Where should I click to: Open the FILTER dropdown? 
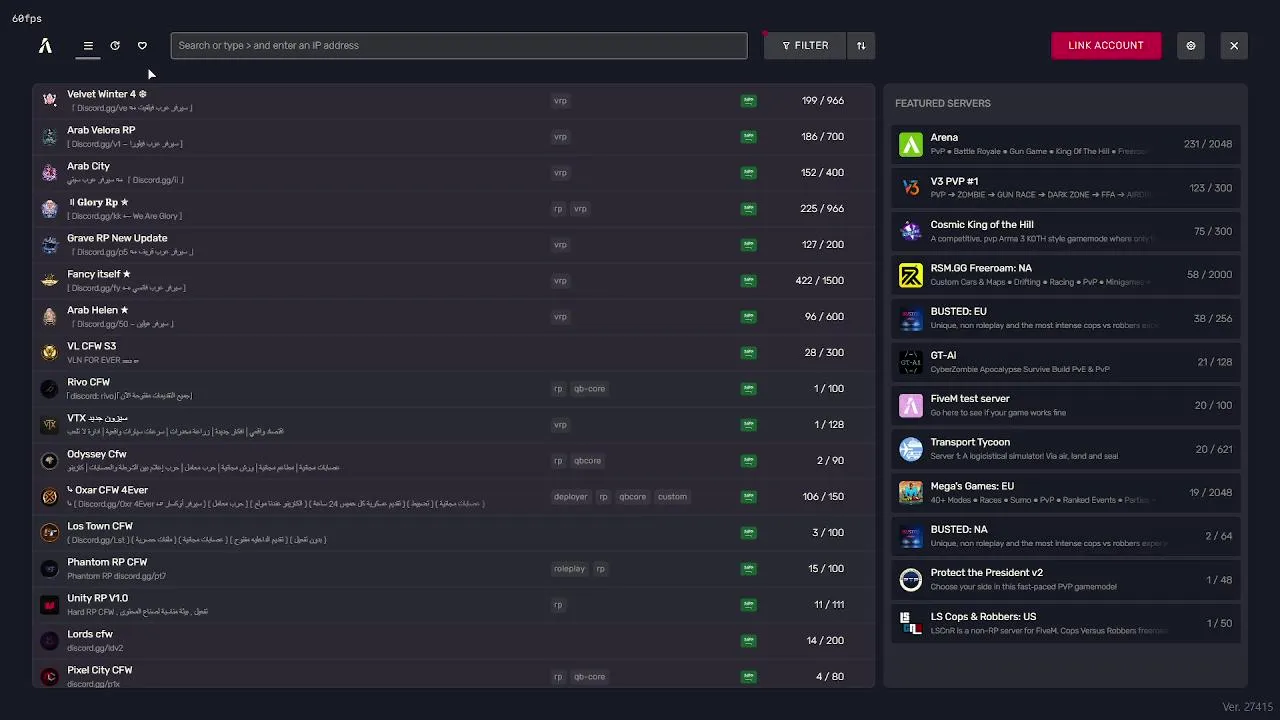(805, 46)
